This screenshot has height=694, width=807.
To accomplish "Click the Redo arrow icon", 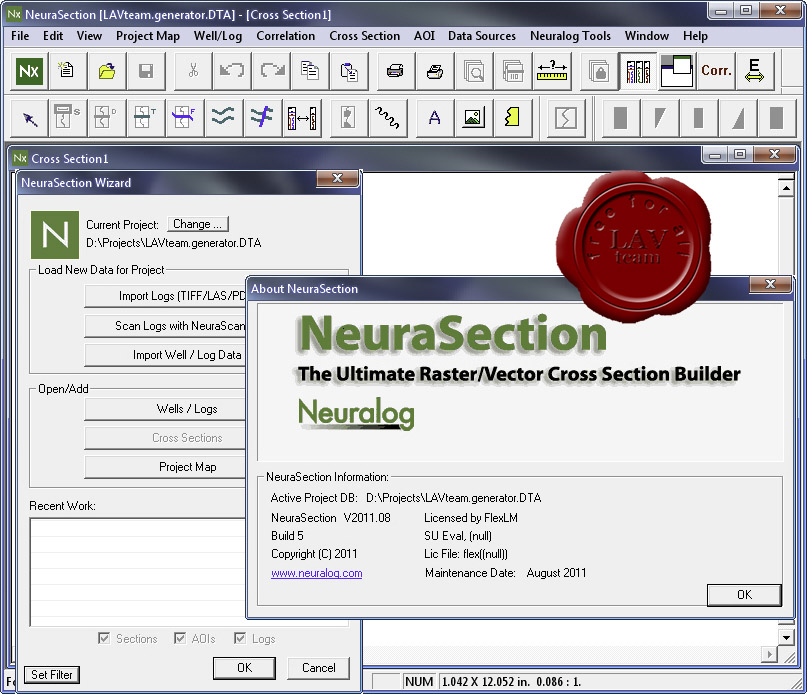I will [x=272, y=71].
